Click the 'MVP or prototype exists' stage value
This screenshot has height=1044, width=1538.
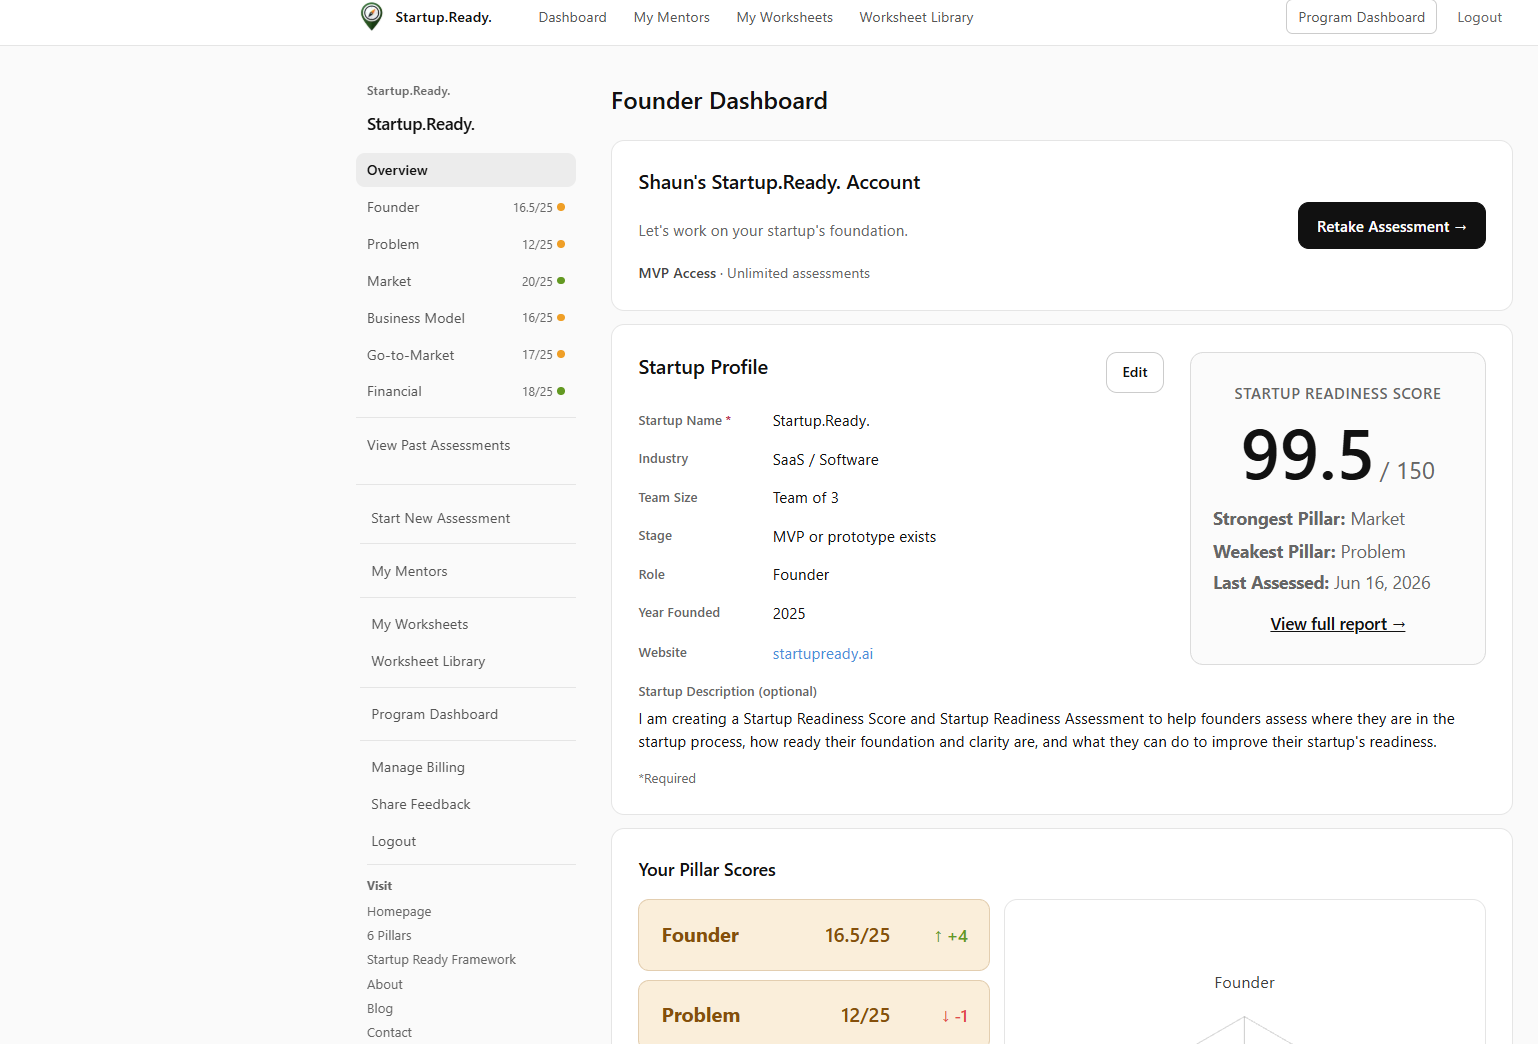(854, 537)
